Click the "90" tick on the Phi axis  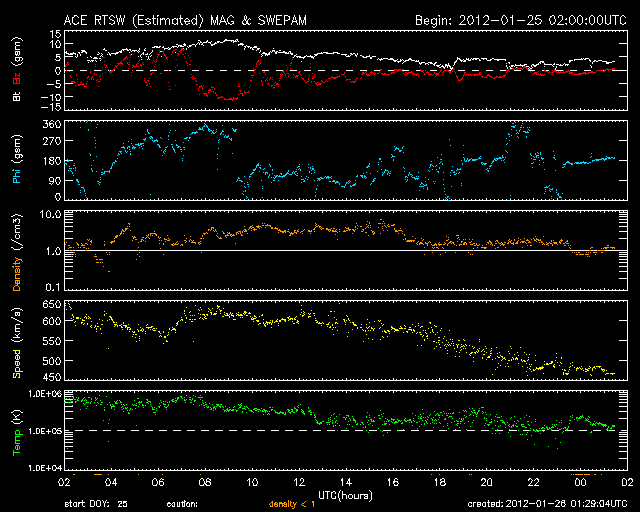[55, 181]
